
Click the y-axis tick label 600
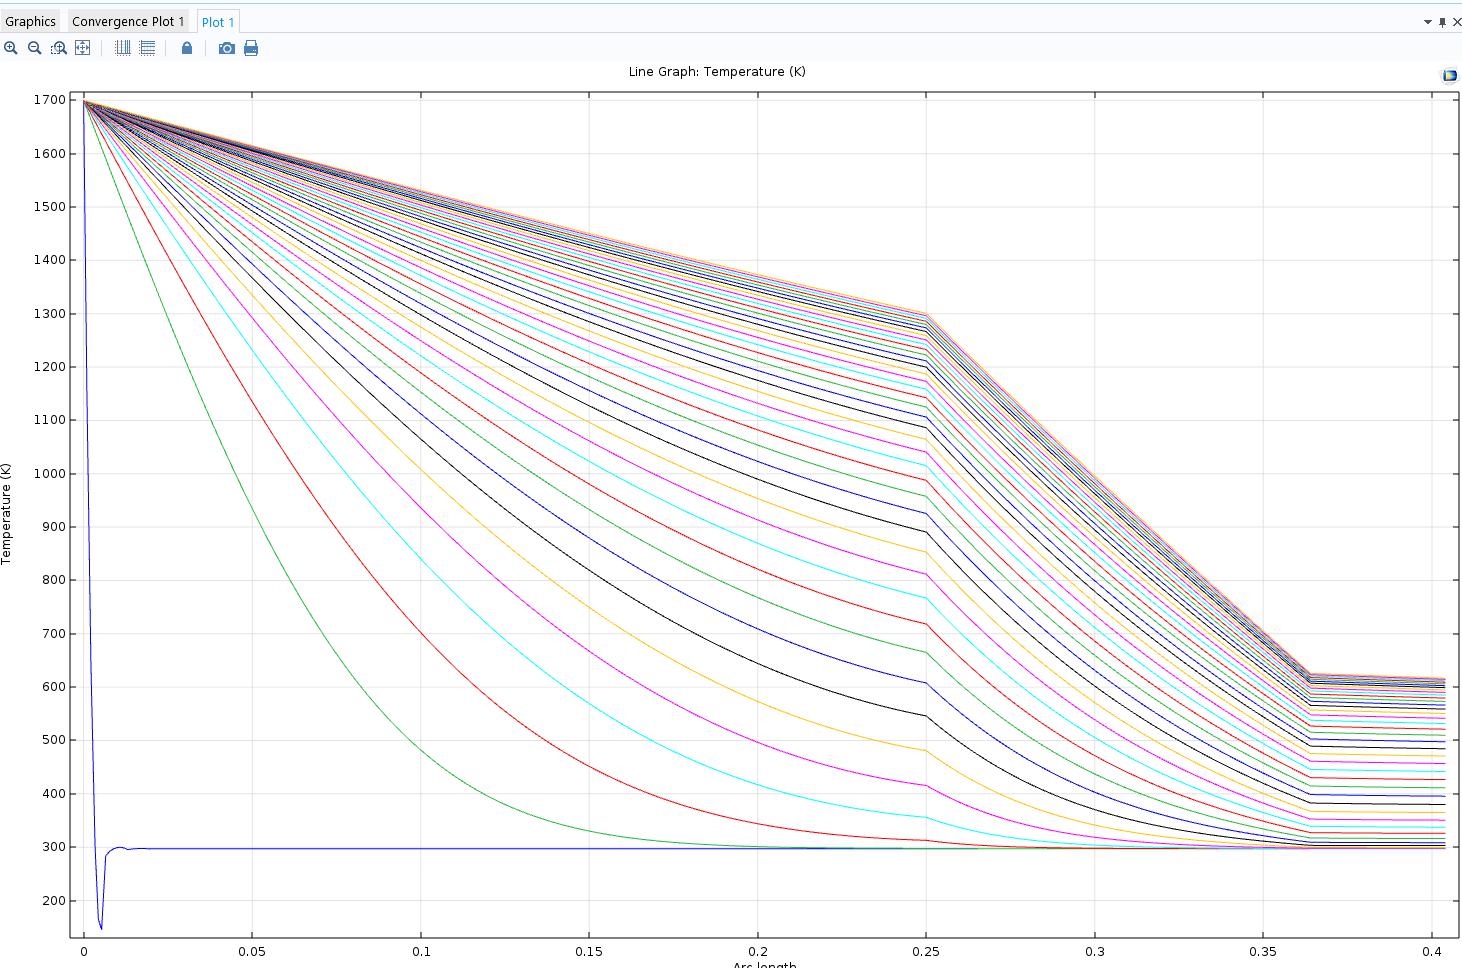[x=53, y=687]
